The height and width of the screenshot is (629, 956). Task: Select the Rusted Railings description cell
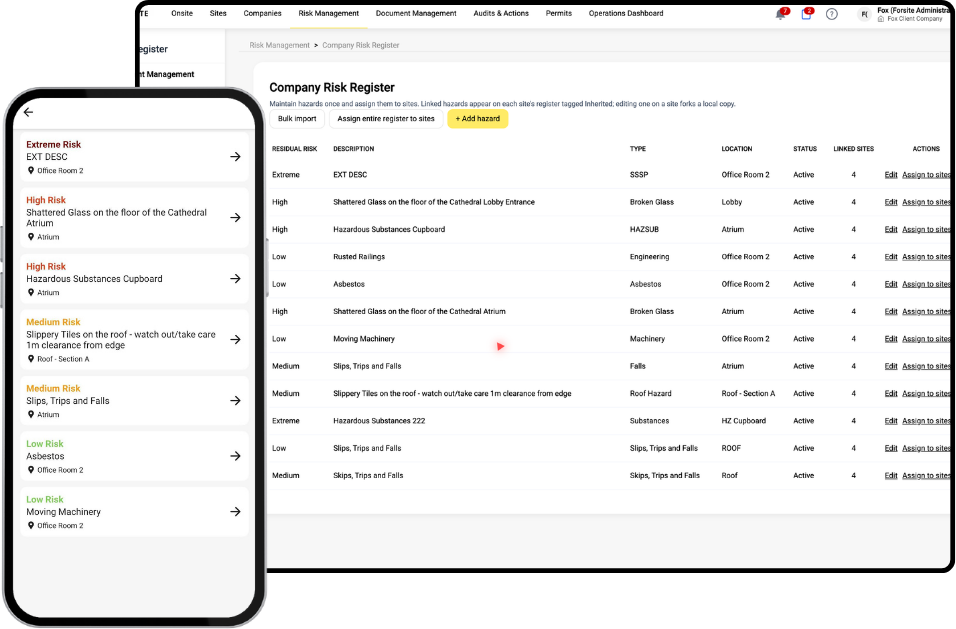click(x=359, y=257)
